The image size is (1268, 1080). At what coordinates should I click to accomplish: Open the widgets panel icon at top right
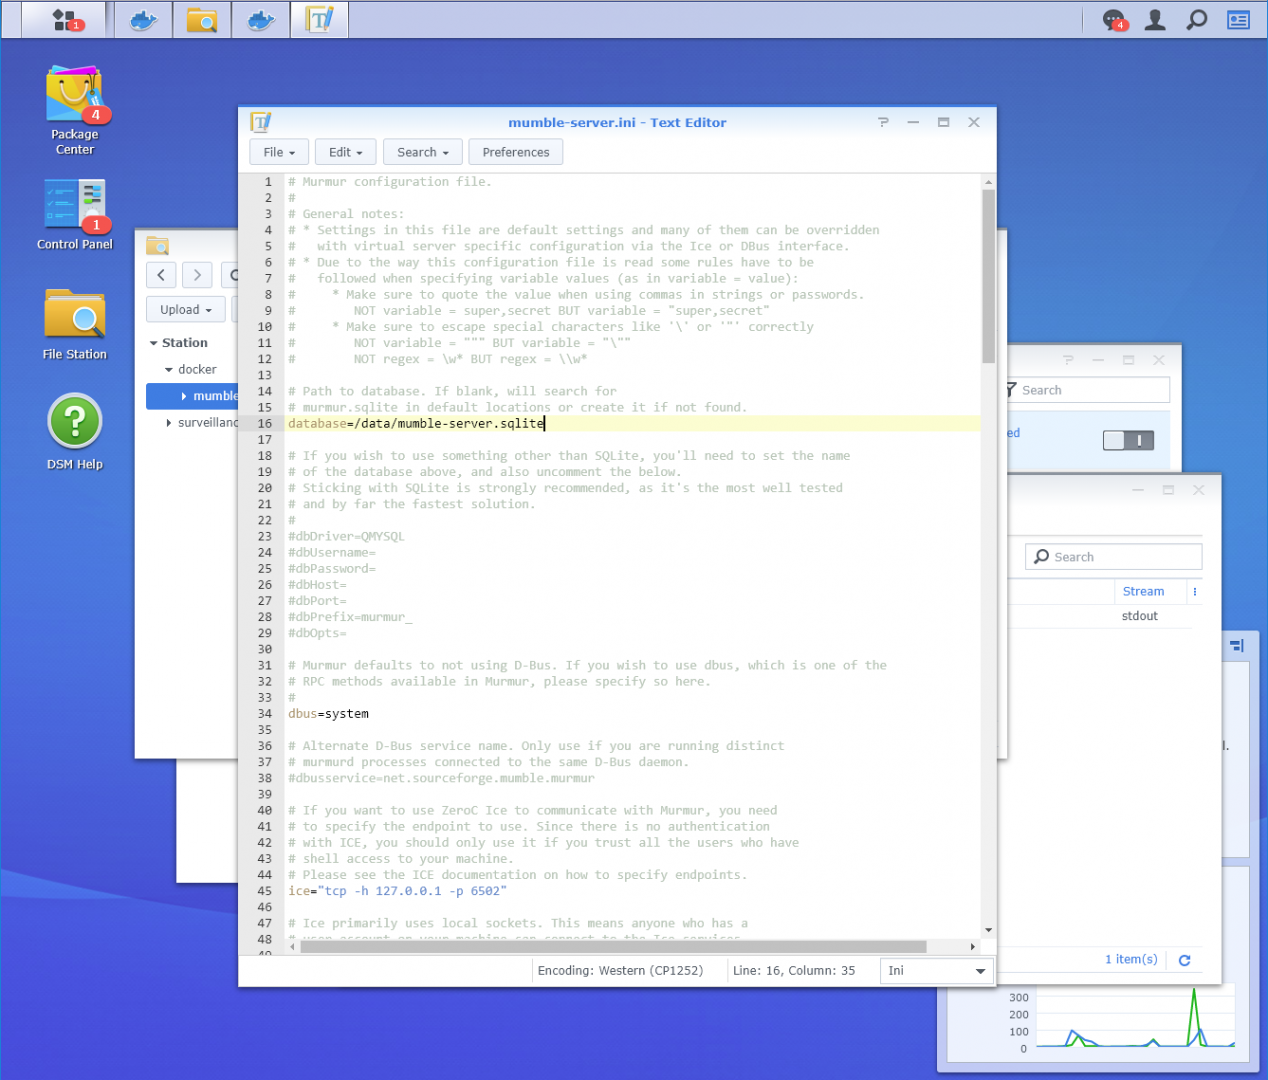tap(1237, 19)
